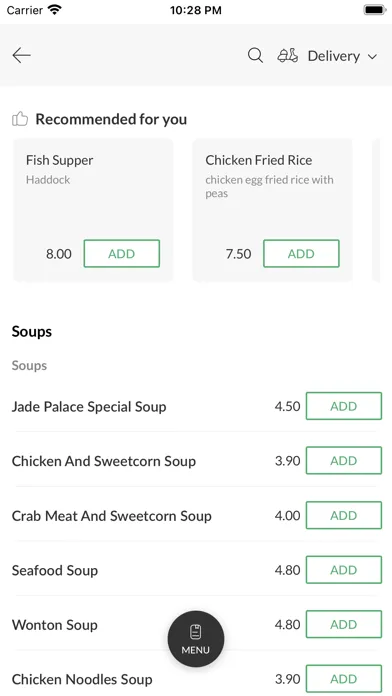
Task: Tap the thumbs-up recommended icon
Action: coord(20,119)
